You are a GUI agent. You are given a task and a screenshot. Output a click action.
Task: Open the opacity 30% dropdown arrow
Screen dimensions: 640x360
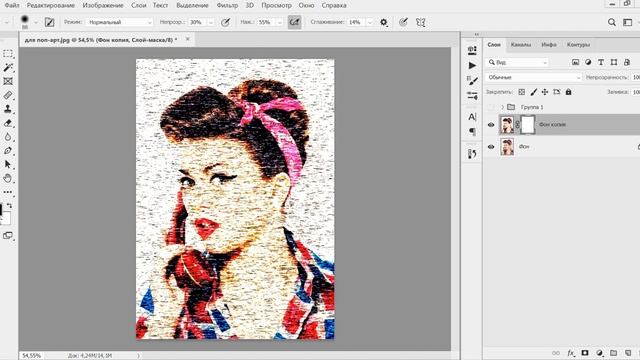coord(211,22)
